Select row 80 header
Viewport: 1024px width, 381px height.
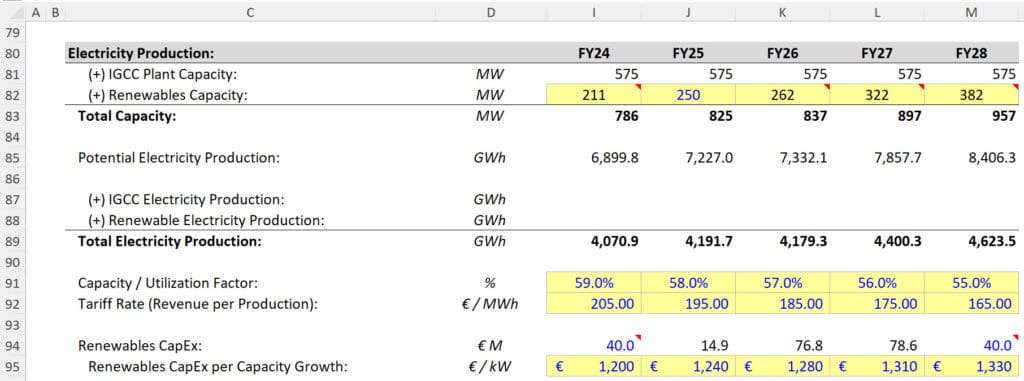click(x=13, y=54)
